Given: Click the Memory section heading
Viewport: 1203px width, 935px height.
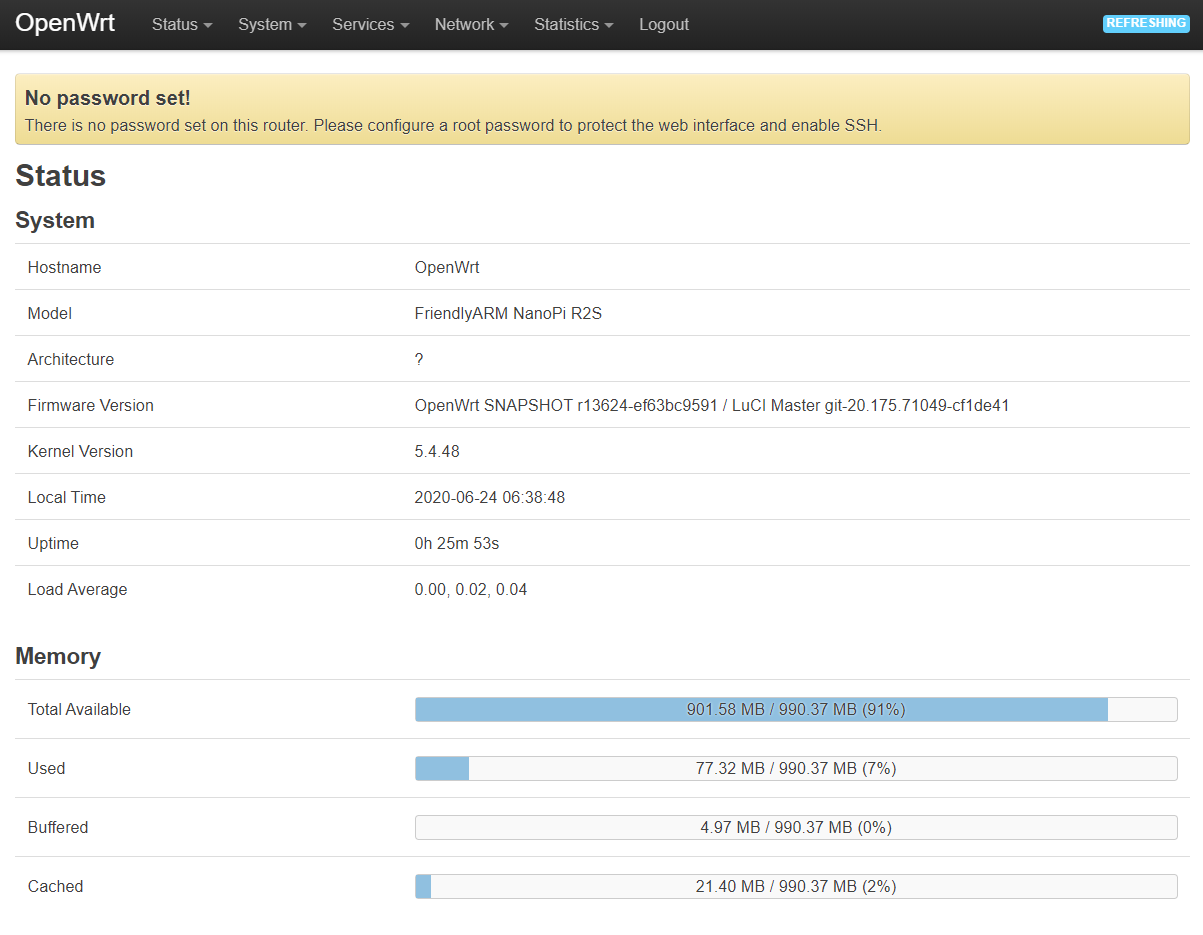Looking at the screenshot, I should 58,656.
